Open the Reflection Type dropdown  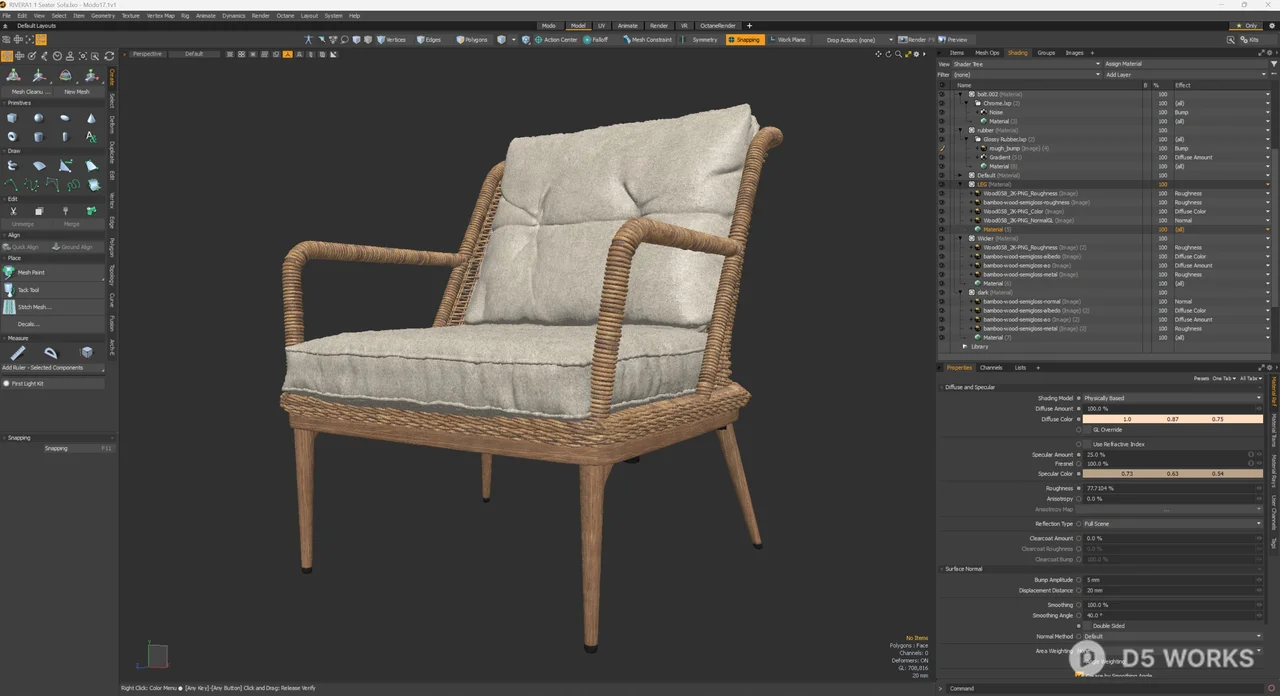click(x=1172, y=524)
